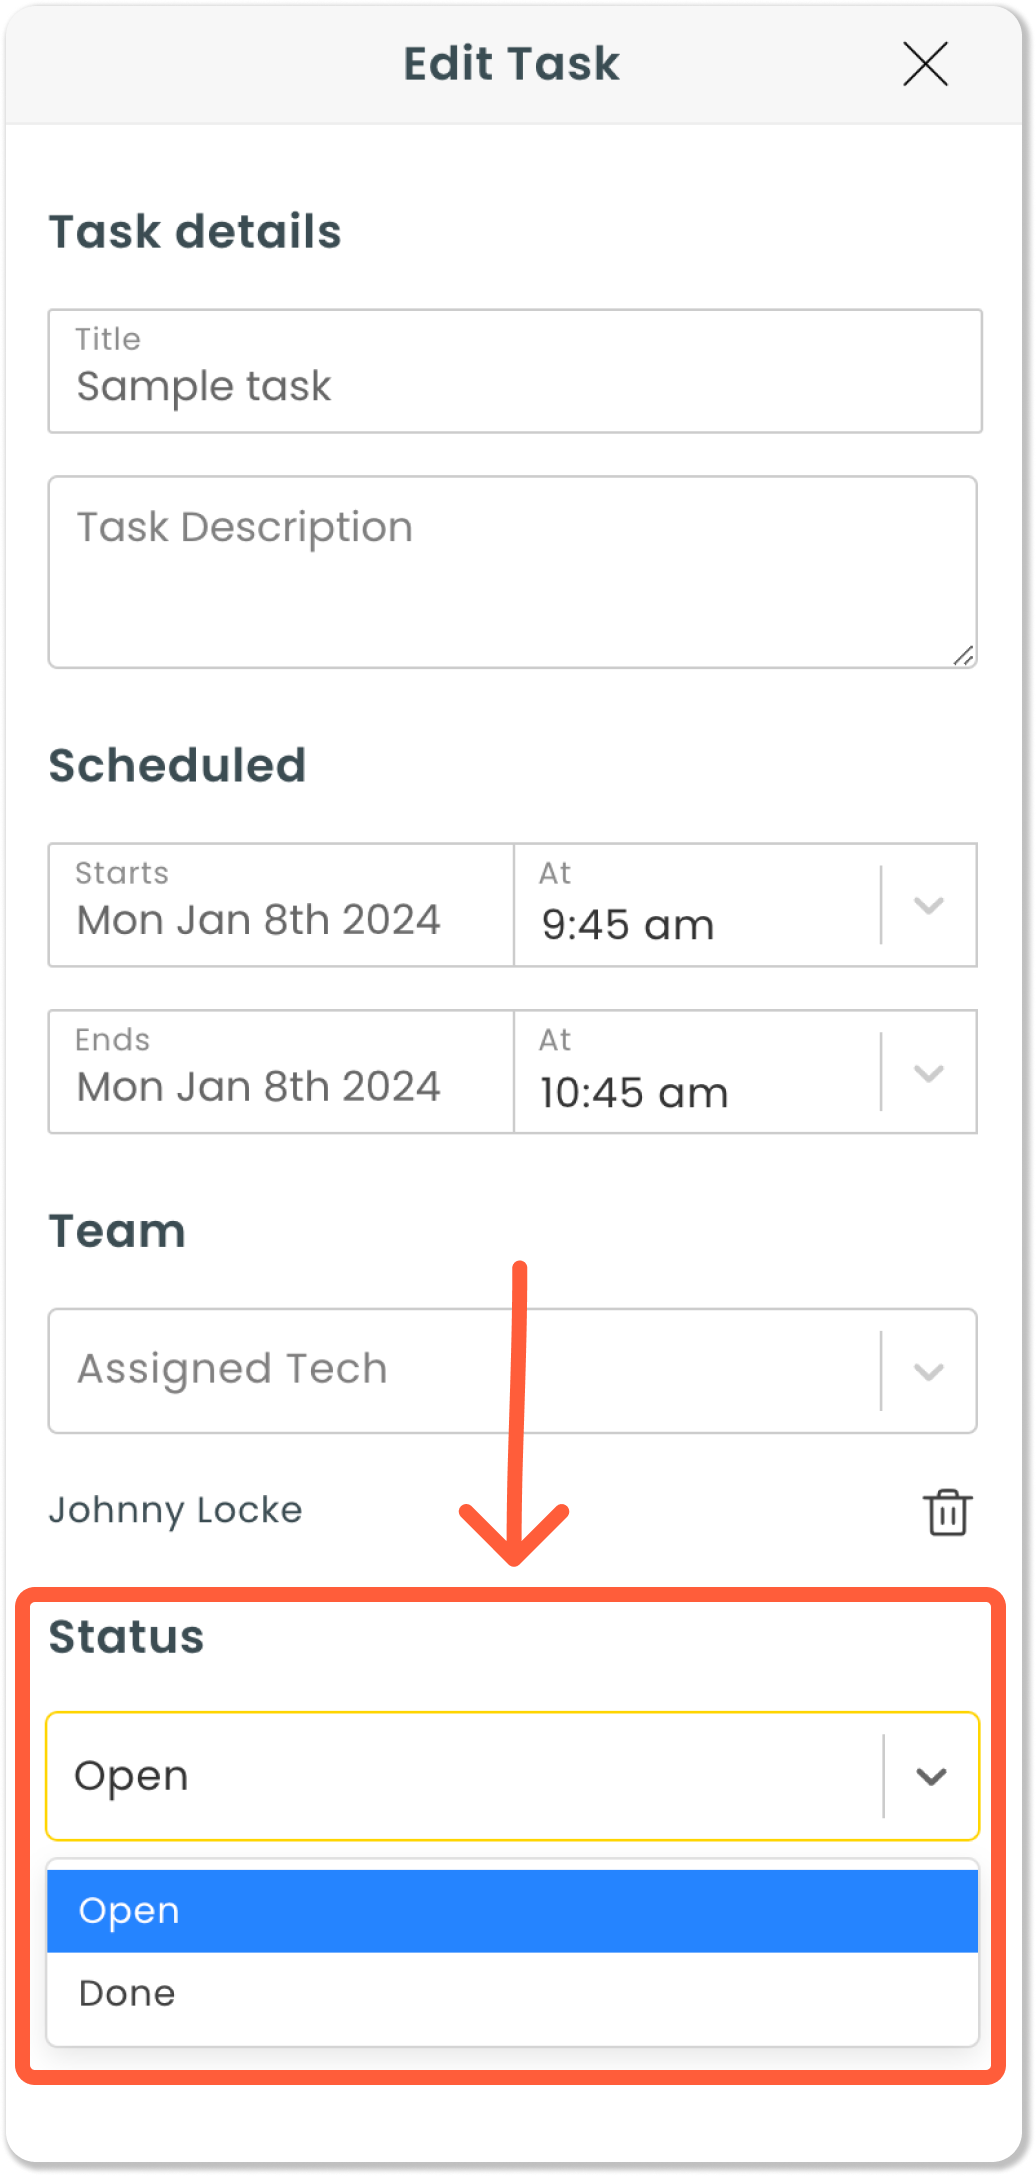Image resolution: width=1036 pixels, height=2176 pixels.
Task: Click the 9:45 am start time
Action: tap(626, 925)
